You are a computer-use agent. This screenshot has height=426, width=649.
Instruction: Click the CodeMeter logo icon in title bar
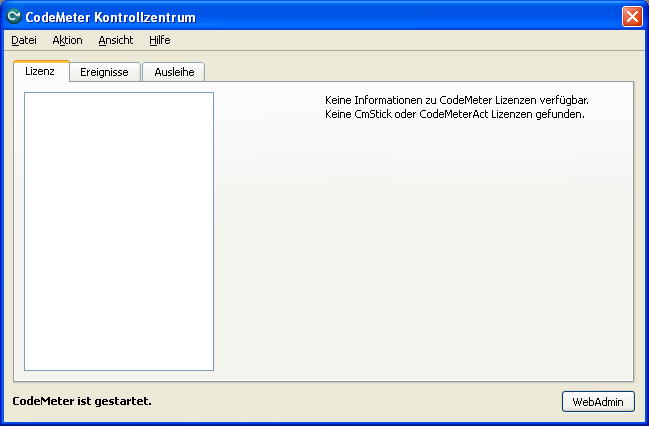[14, 17]
